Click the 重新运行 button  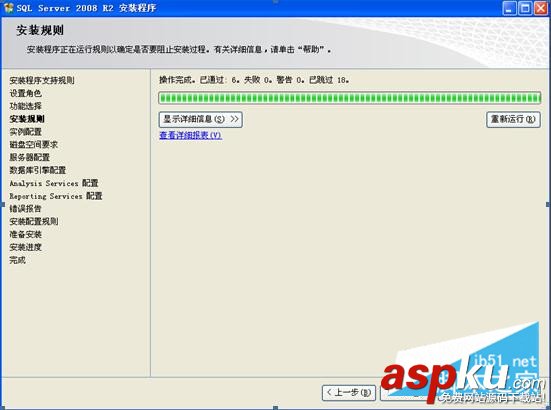[513, 119]
